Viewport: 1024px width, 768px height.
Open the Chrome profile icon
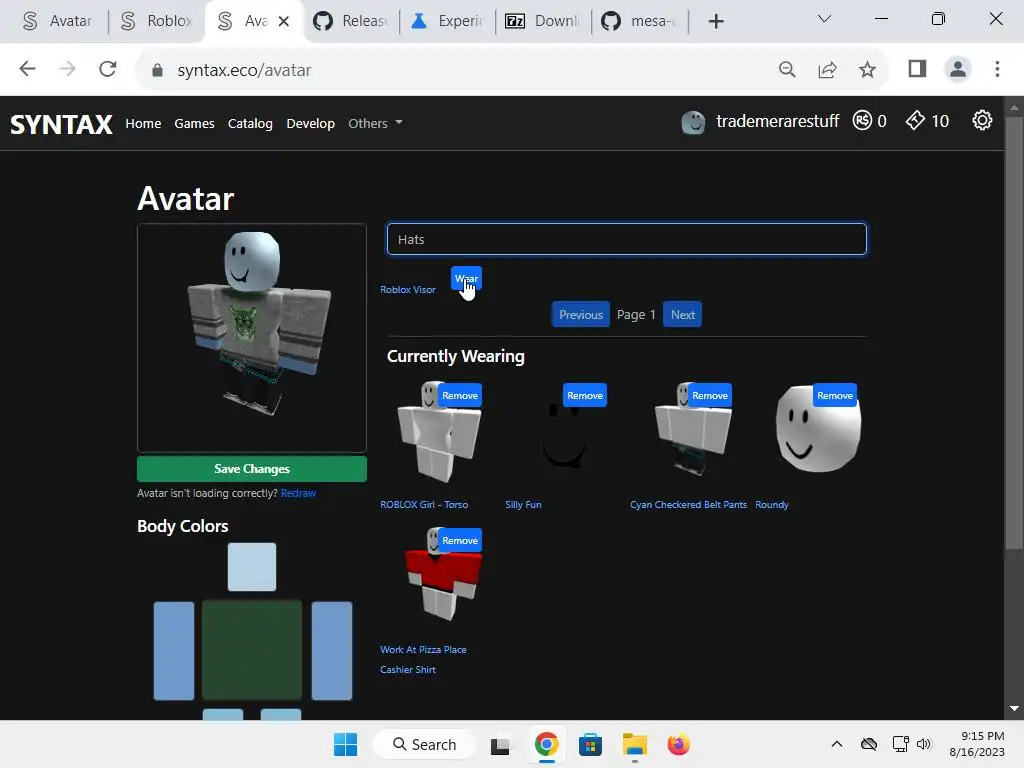(957, 69)
